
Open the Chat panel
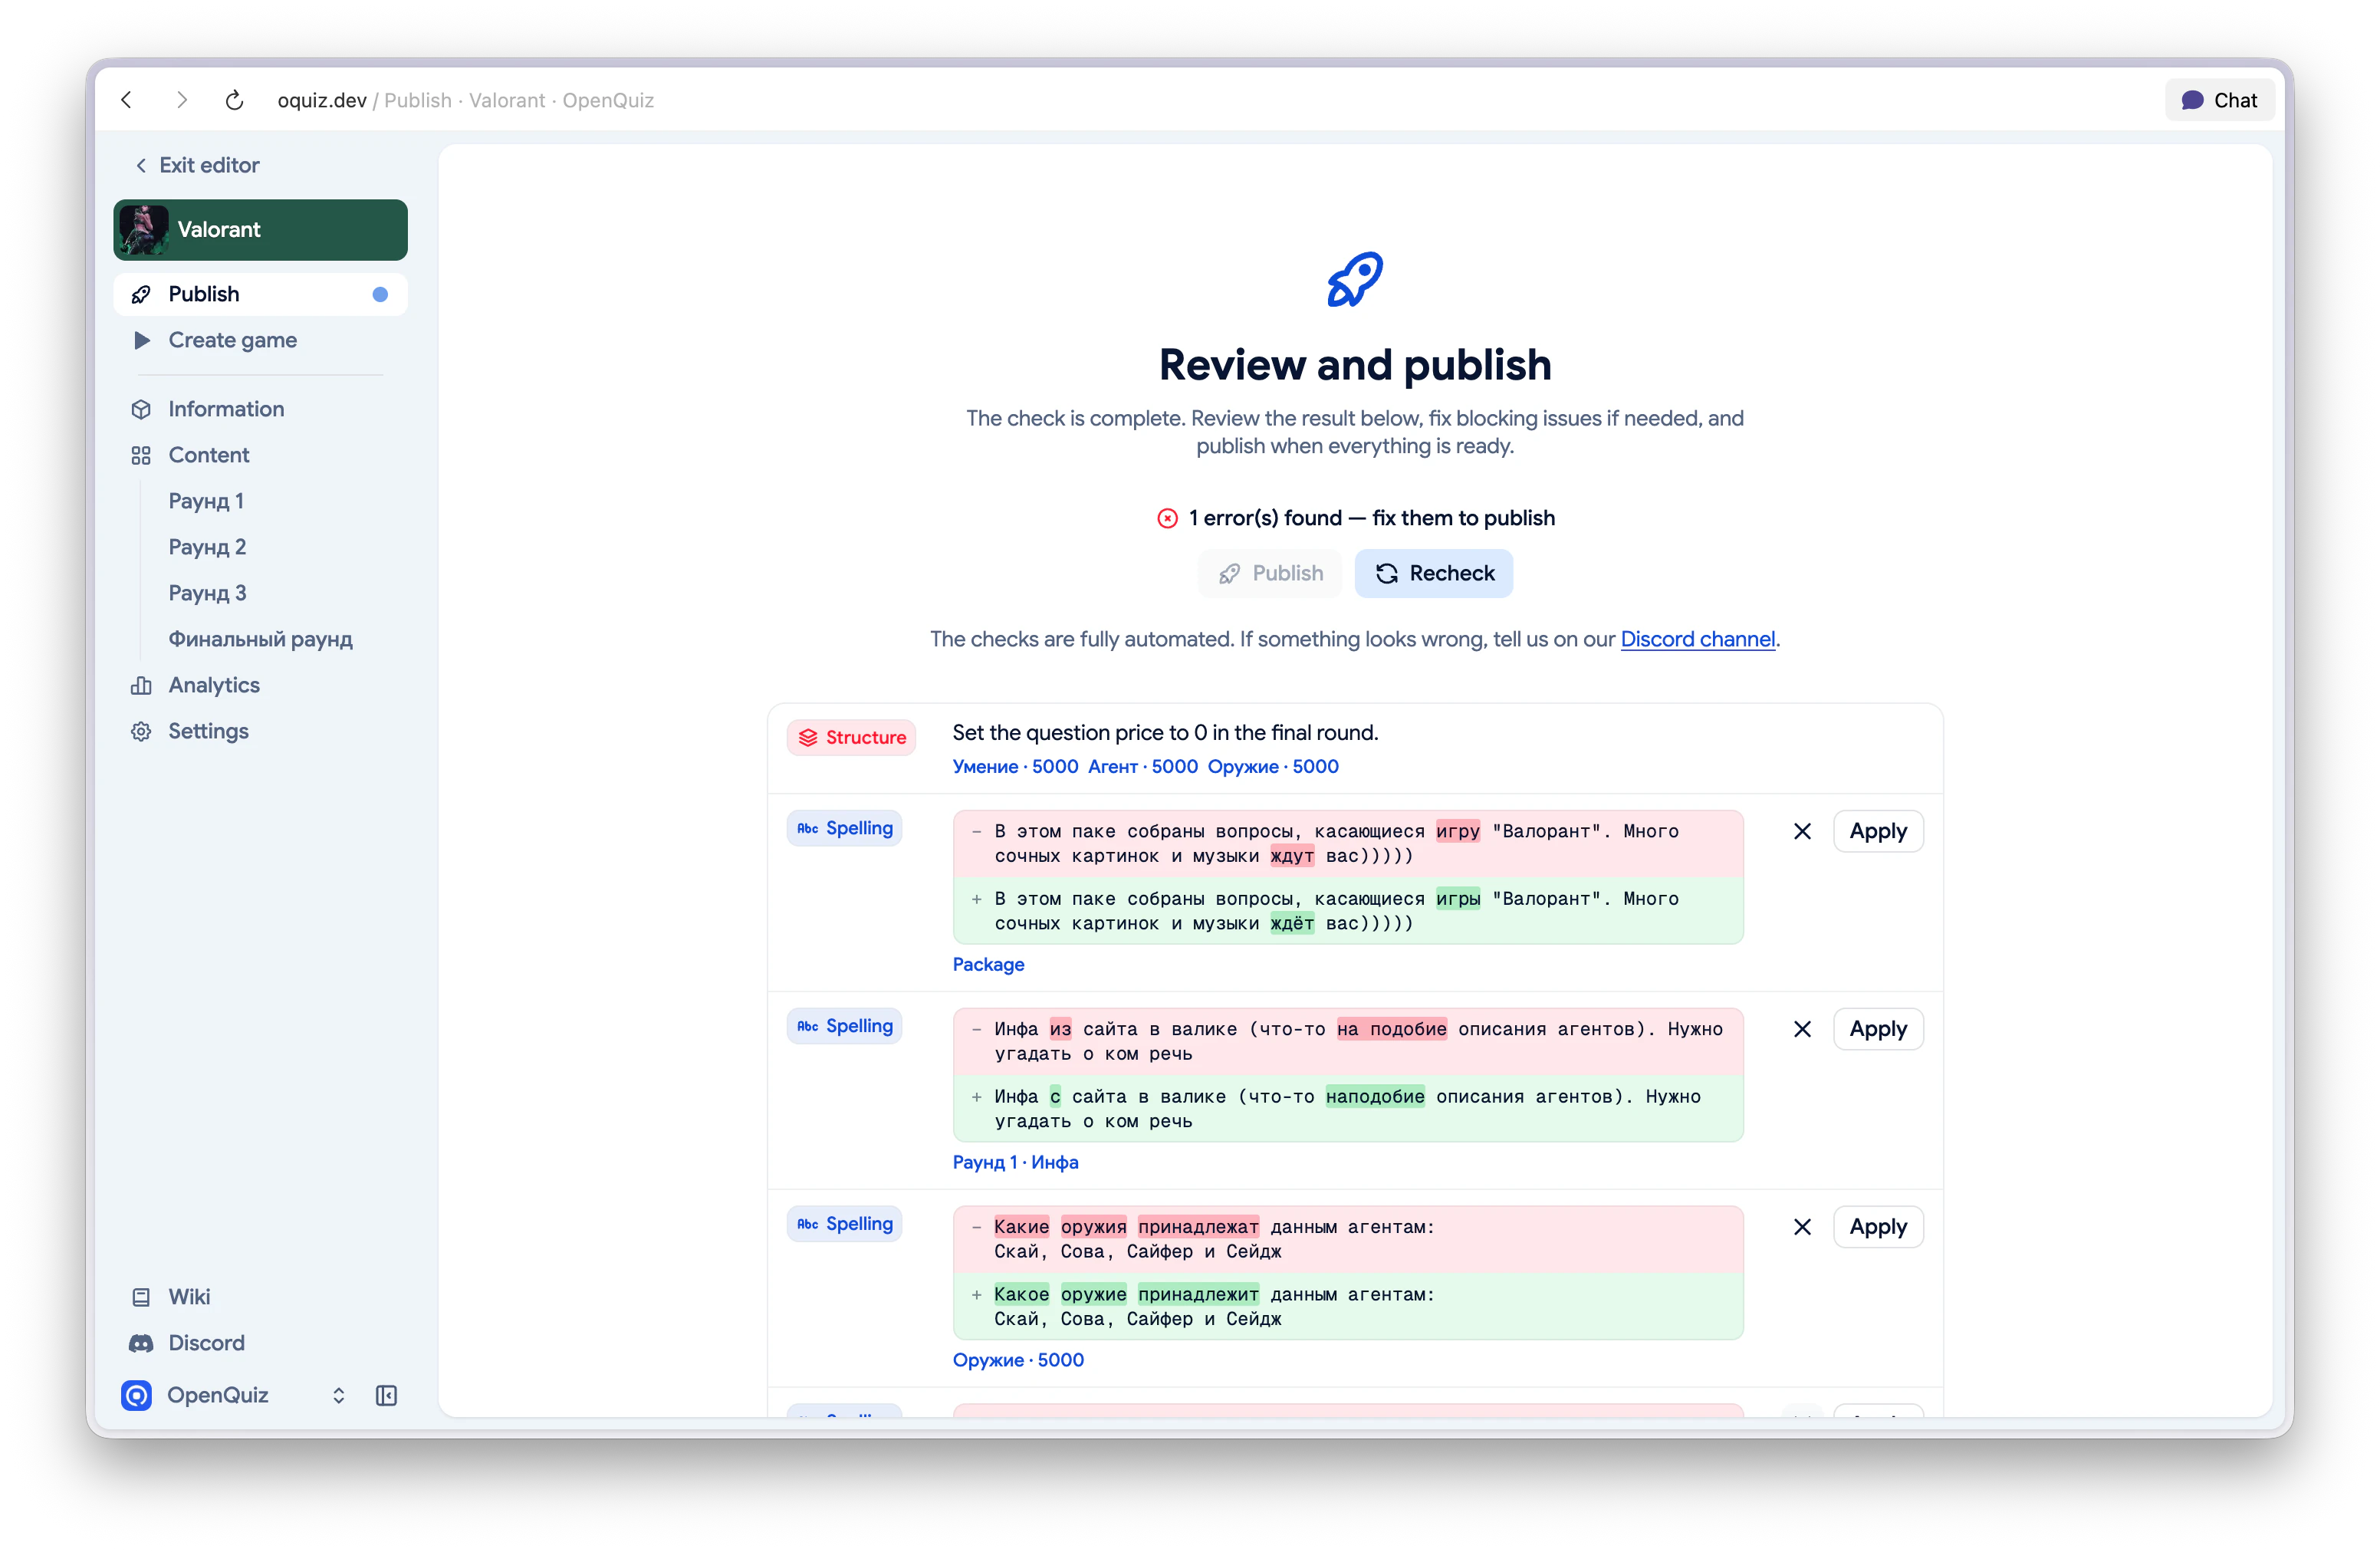click(x=2219, y=100)
